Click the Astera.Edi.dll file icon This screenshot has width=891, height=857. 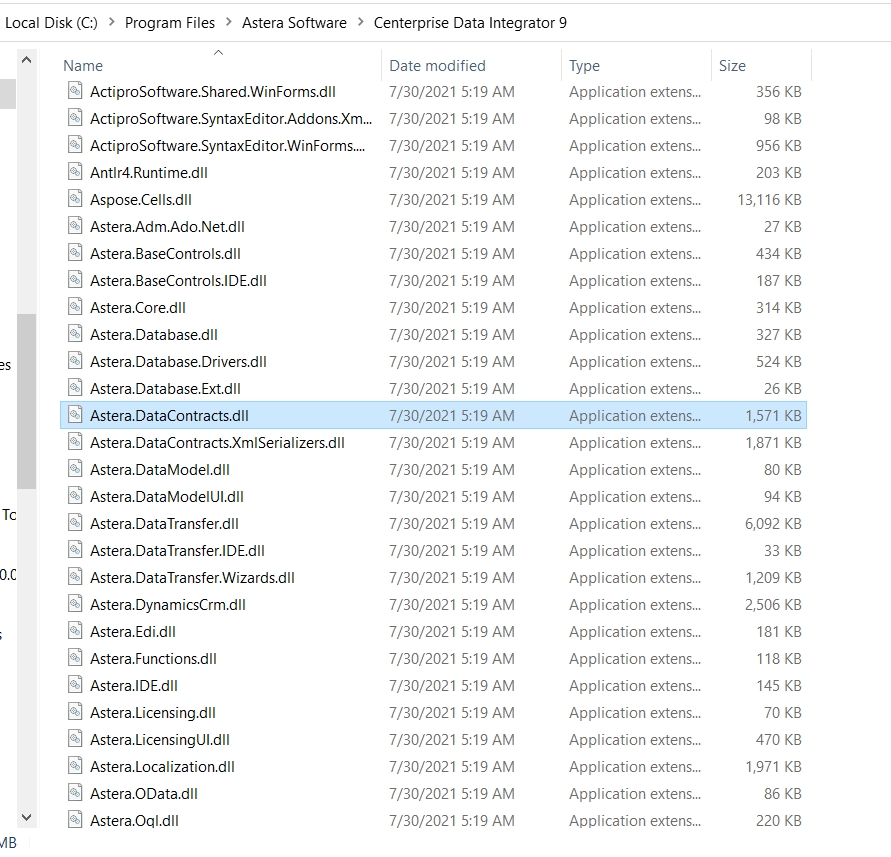[x=75, y=631]
